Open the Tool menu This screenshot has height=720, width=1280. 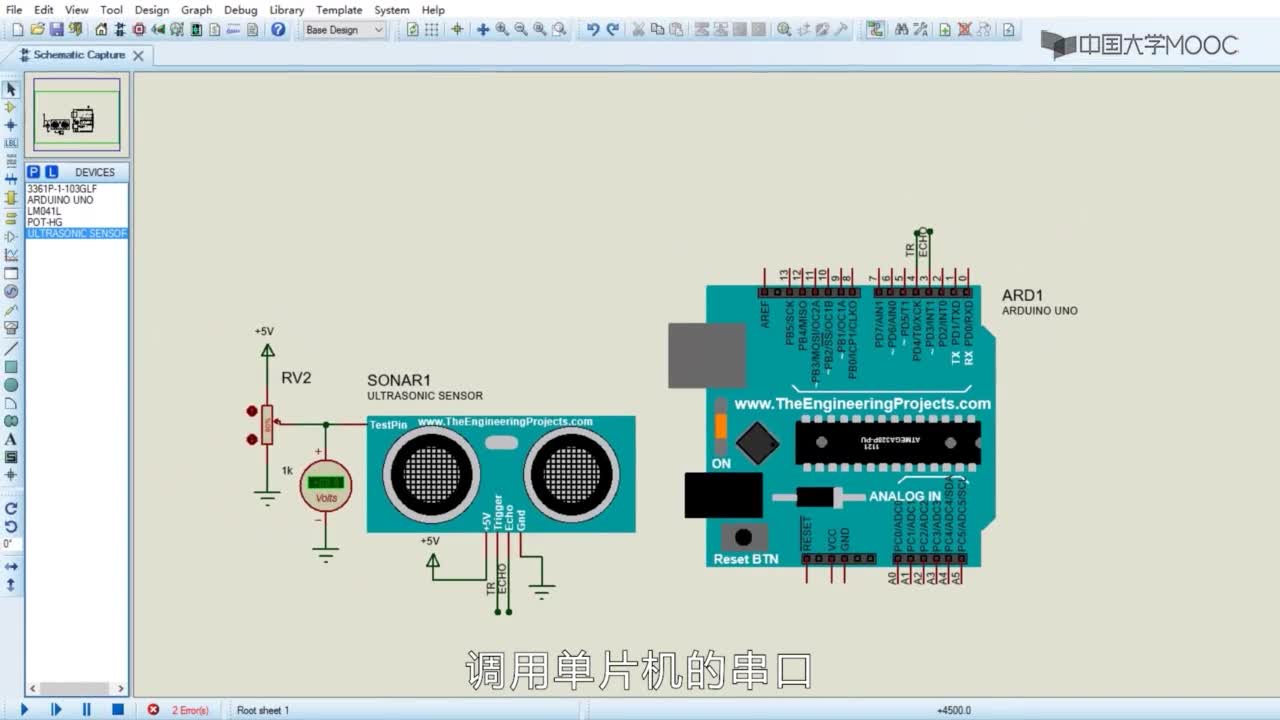click(111, 10)
